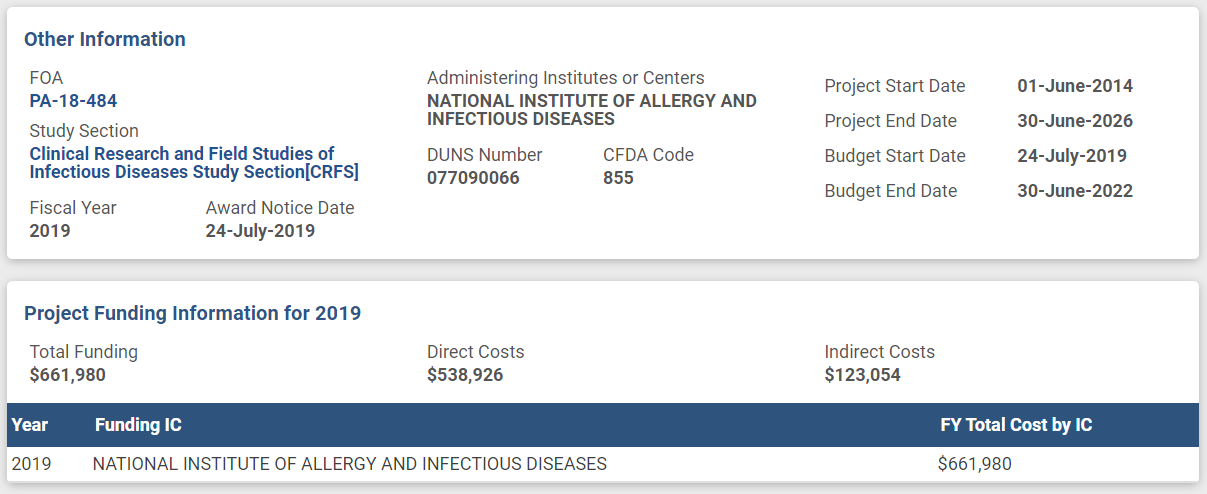This screenshot has width=1207, height=494.
Task: Click the date under Award Notice Date
Action: click(x=260, y=231)
